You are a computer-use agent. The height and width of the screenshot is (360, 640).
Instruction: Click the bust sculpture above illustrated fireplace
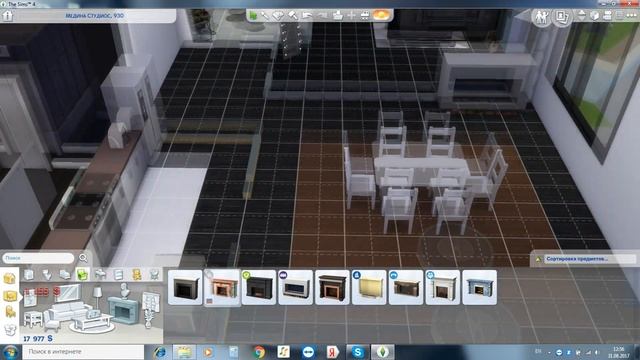click(125, 291)
